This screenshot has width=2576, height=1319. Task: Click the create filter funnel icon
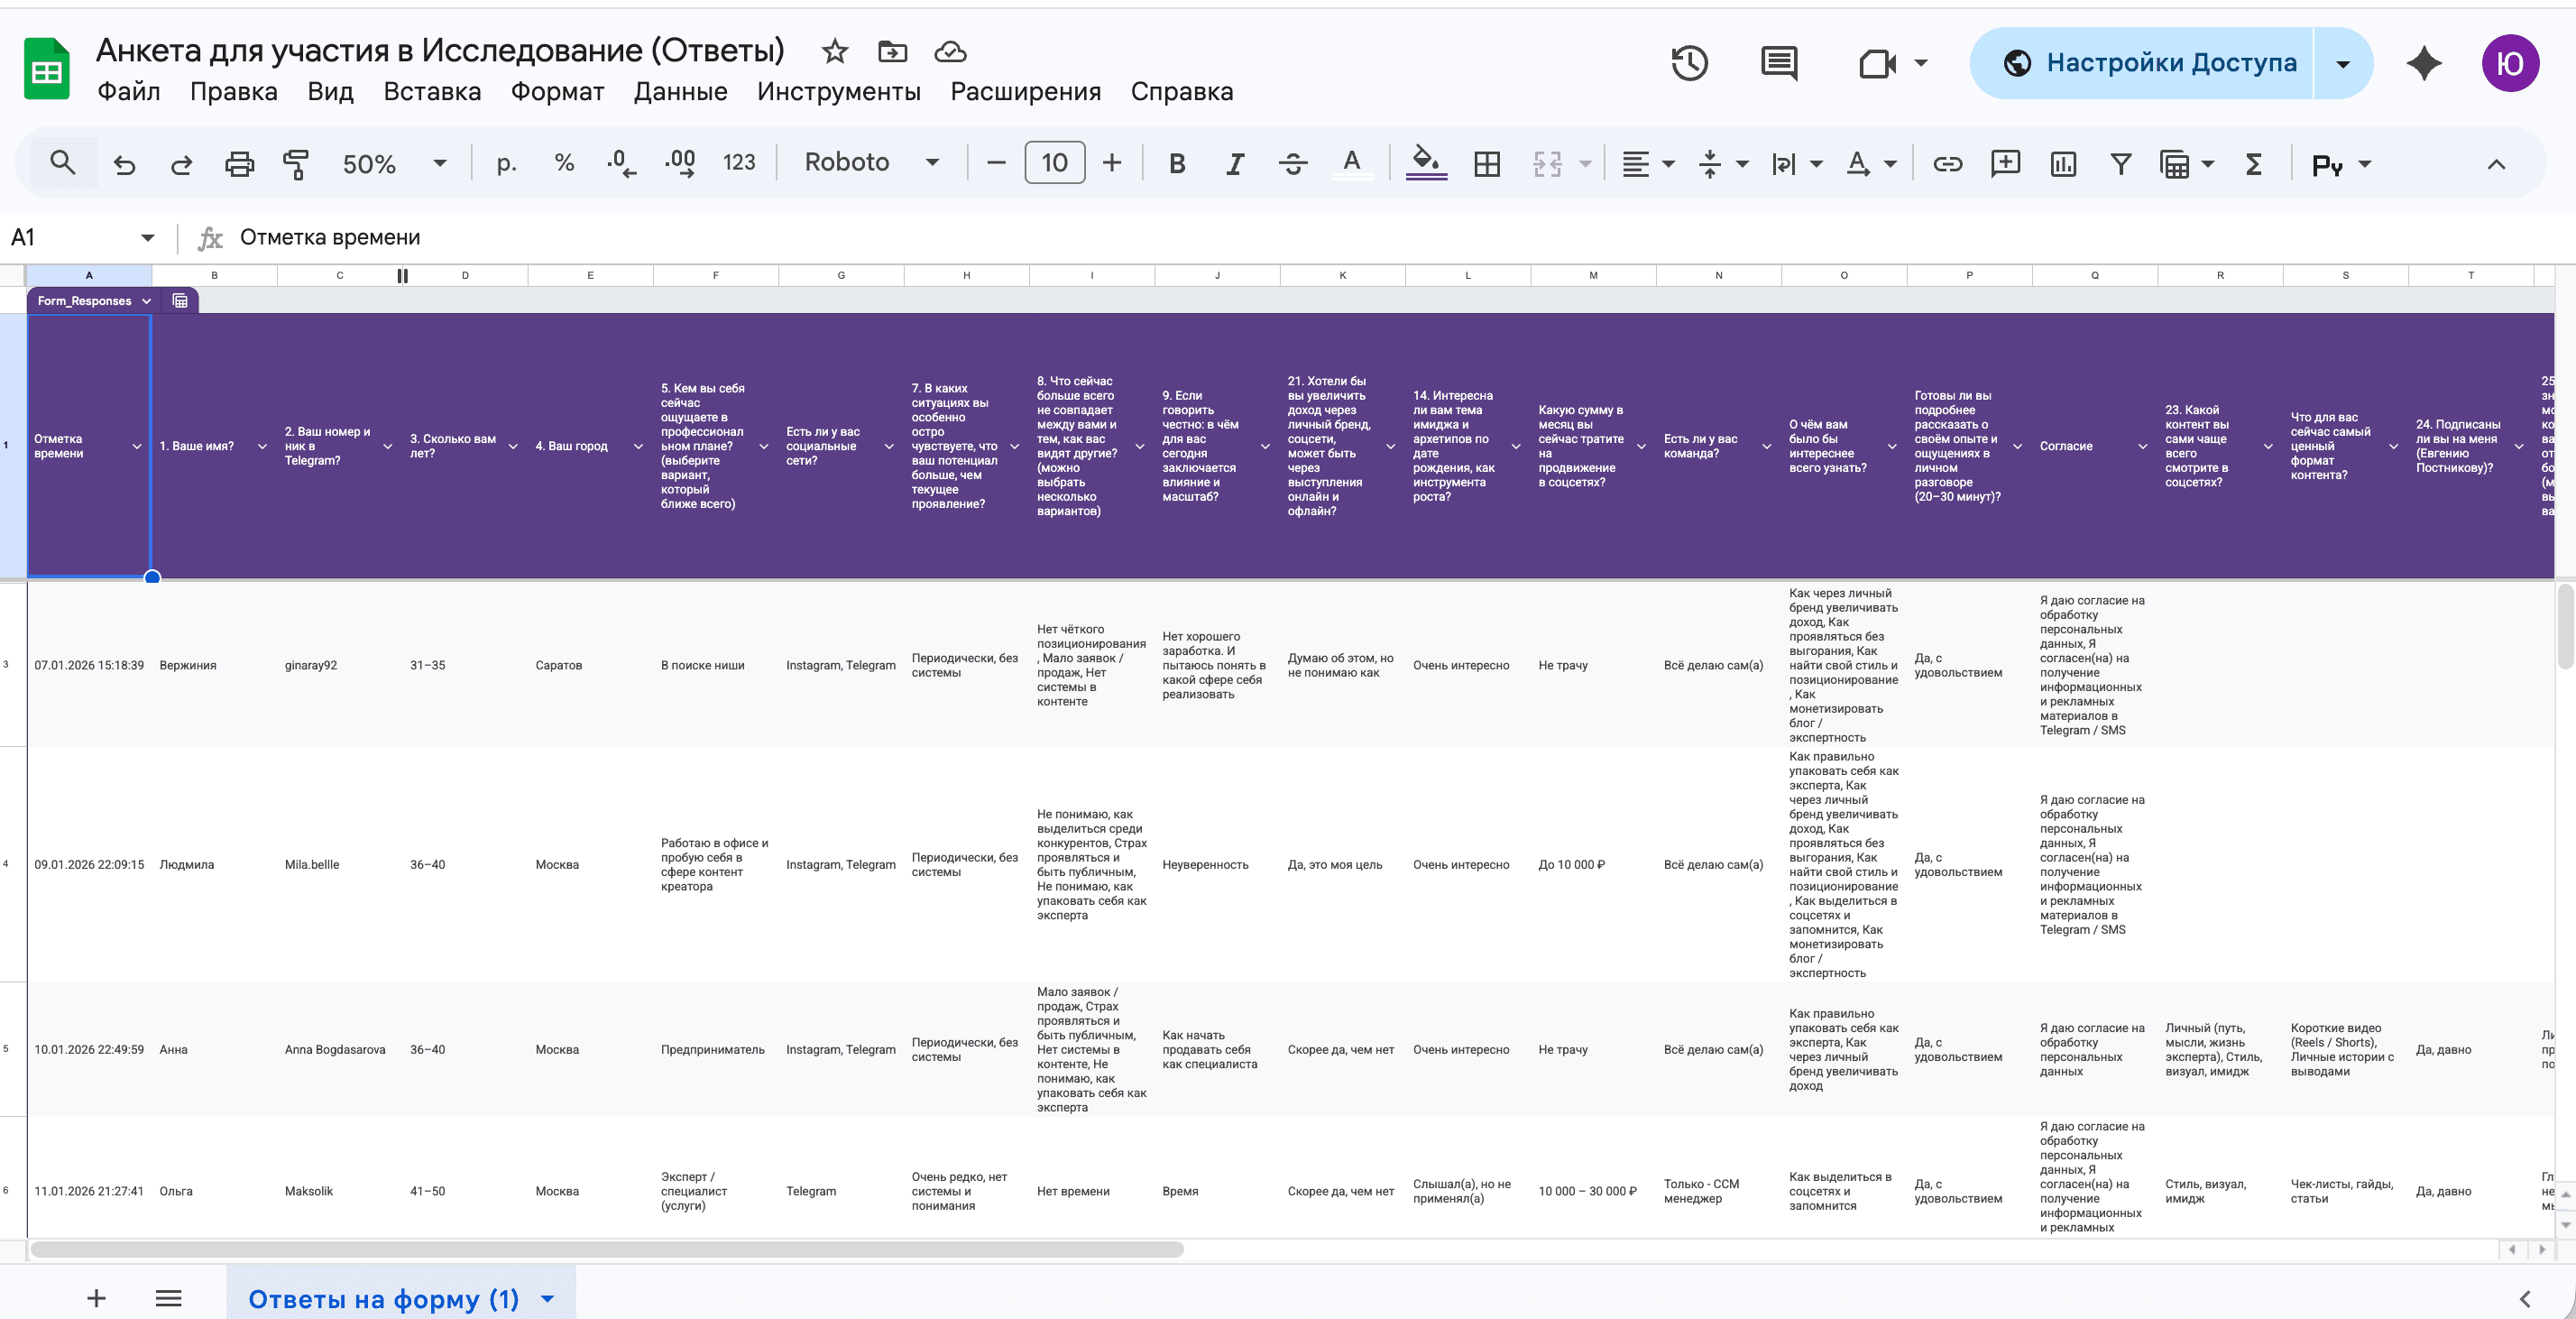click(x=2120, y=163)
